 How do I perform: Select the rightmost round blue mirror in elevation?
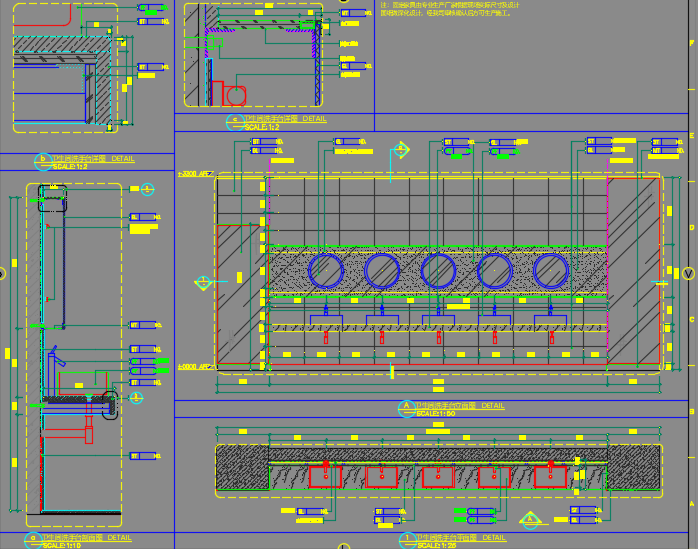coord(551,271)
